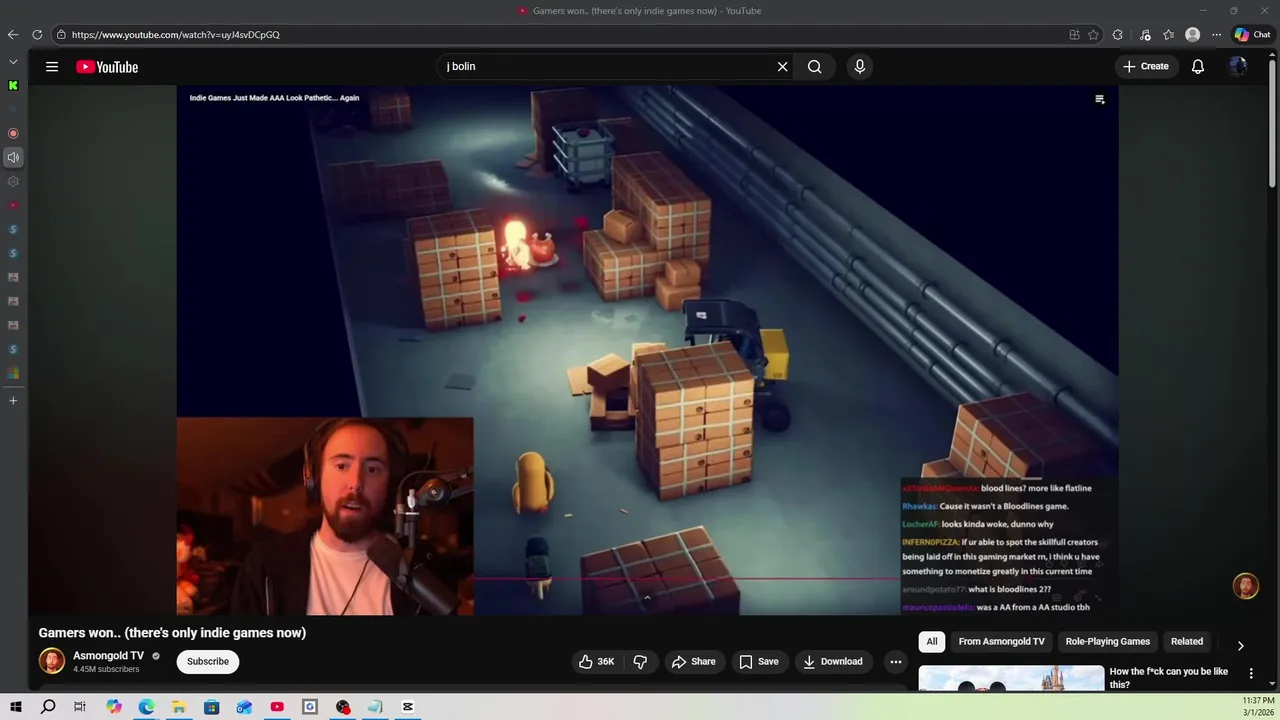Download the video
The width and height of the screenshot is (1280, 720).
(x=832, y=661)
